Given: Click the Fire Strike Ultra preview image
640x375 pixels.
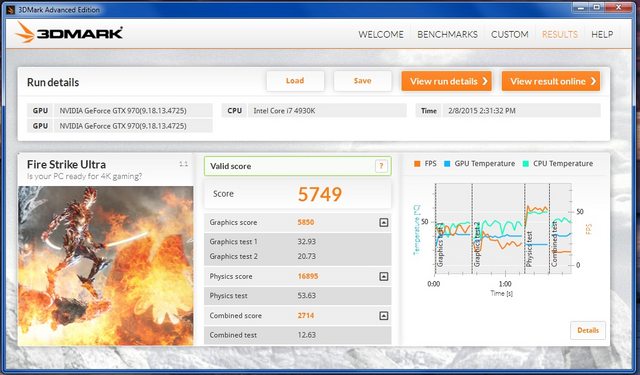Looking at the screenshot, I should pyautogui.click(x=105, y=266).
